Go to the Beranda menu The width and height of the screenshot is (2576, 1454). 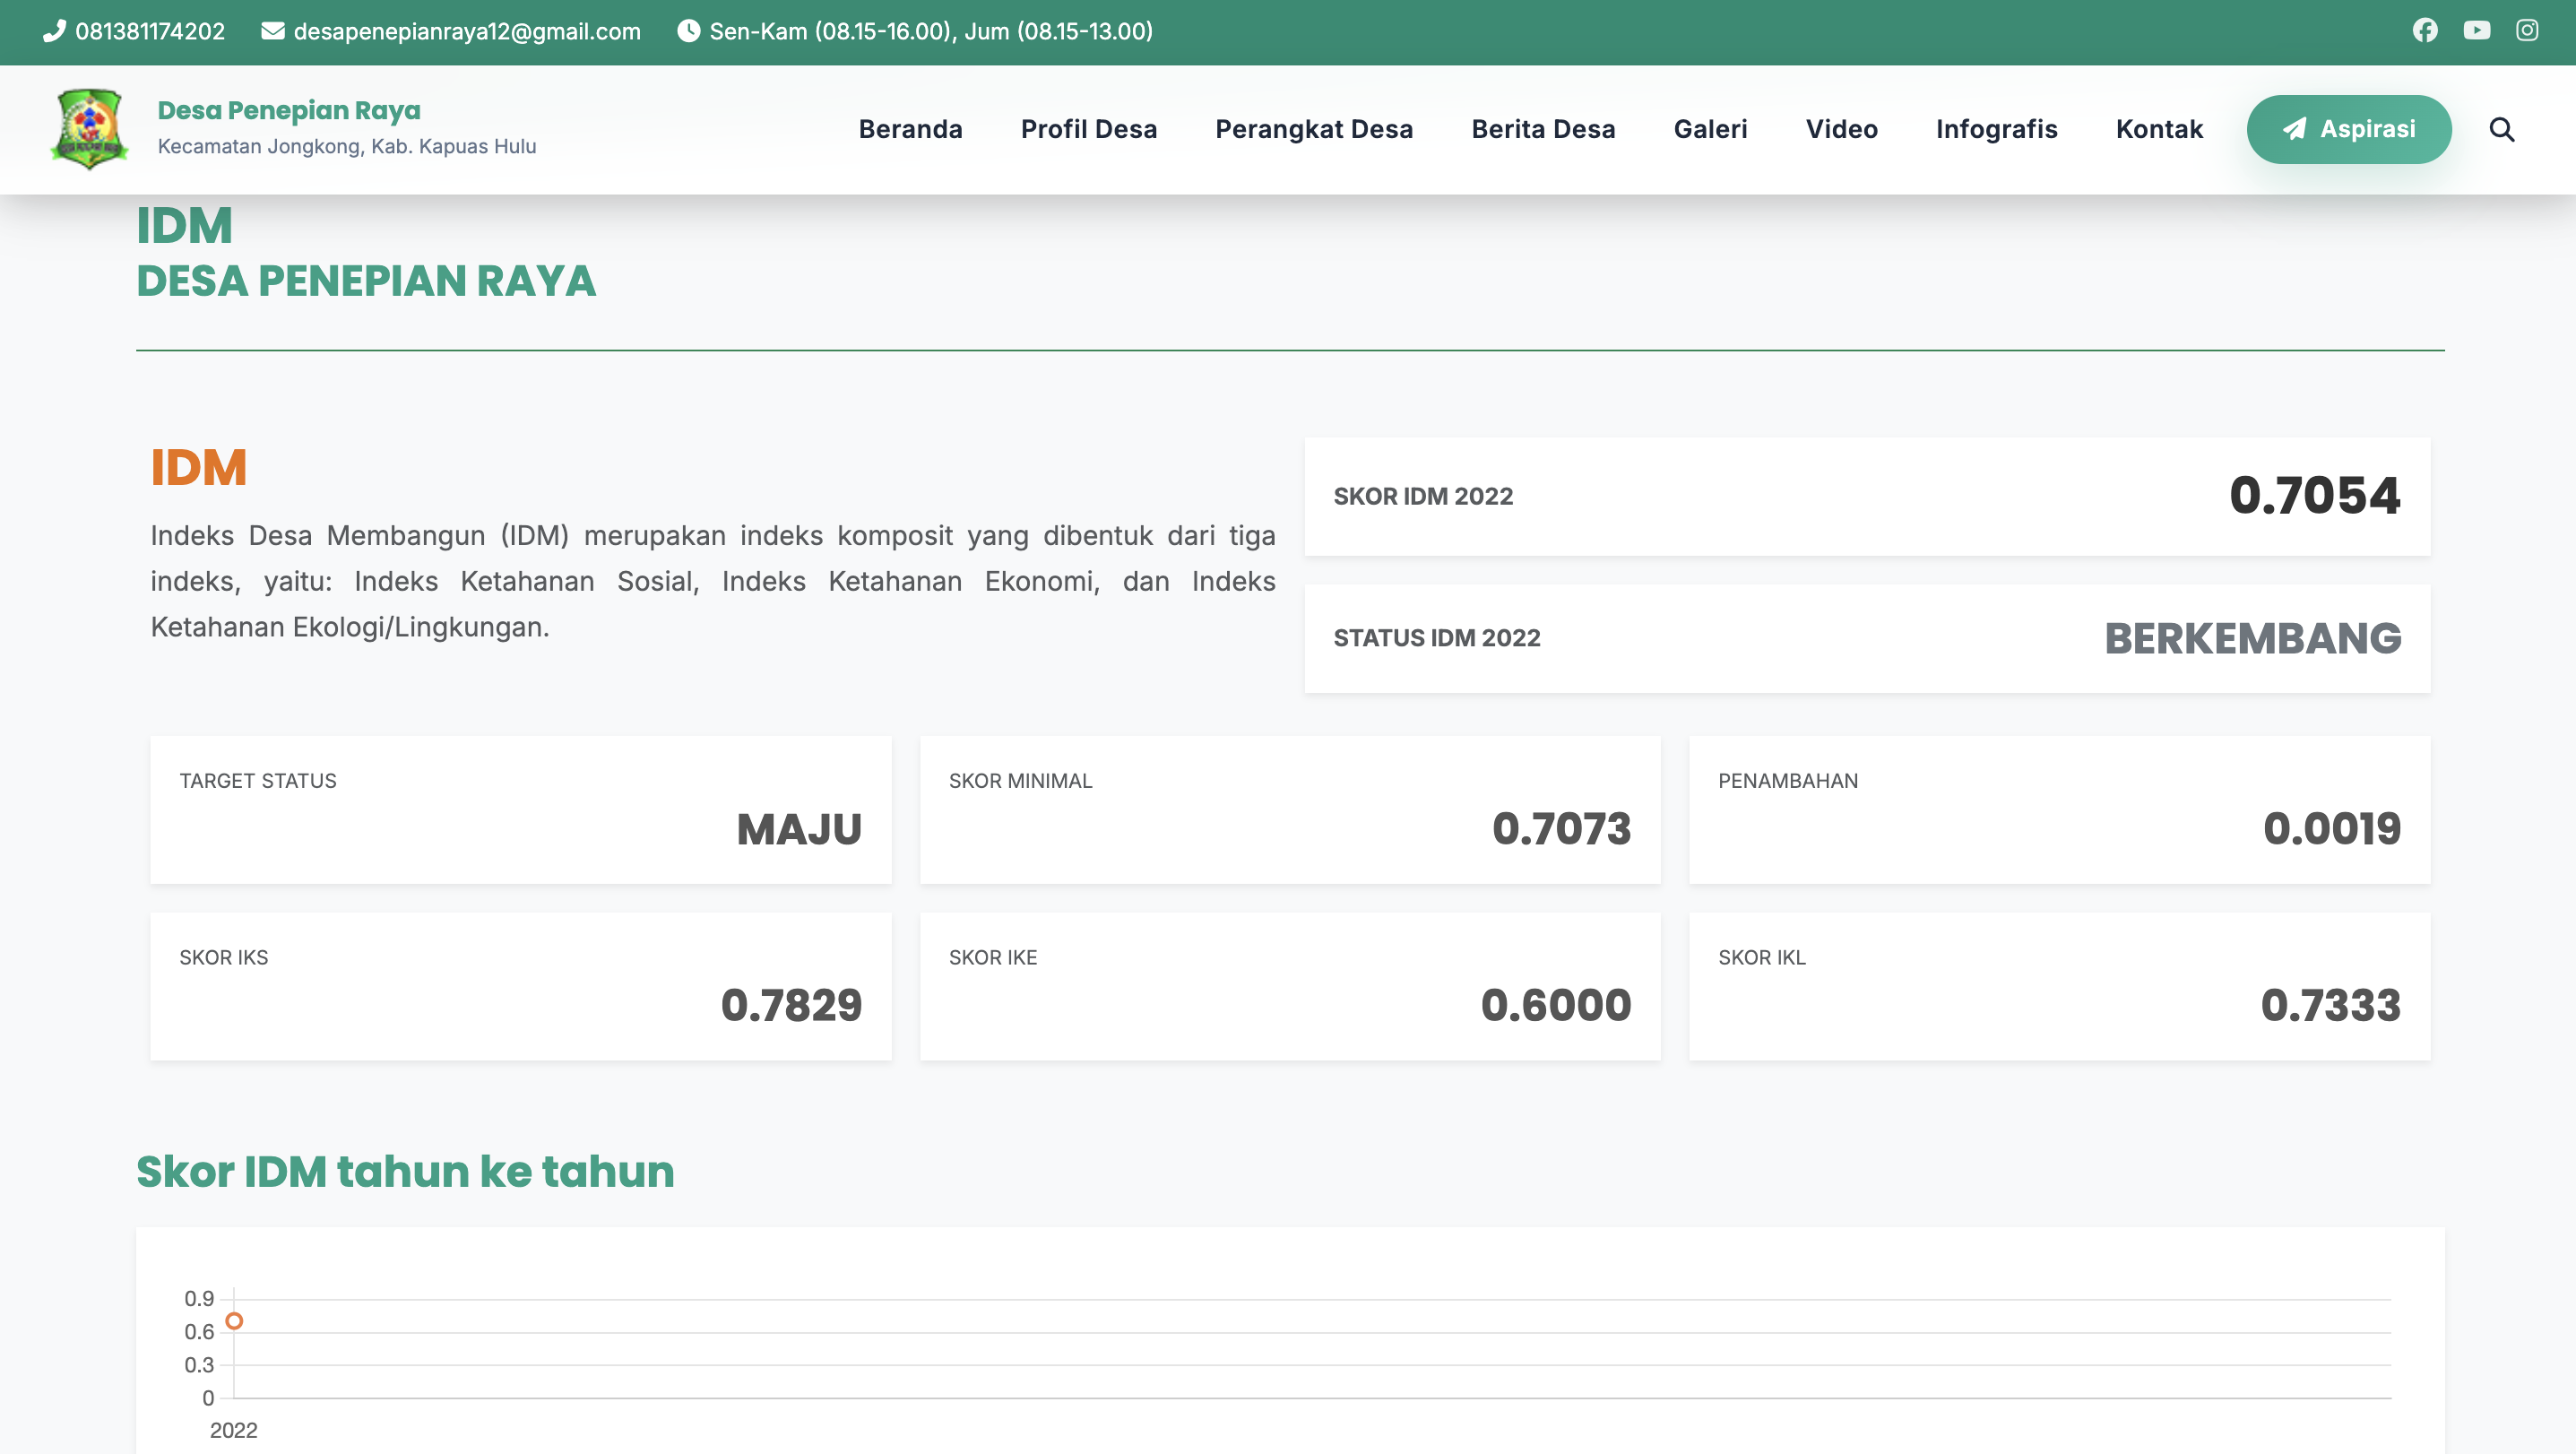point(910,130)
